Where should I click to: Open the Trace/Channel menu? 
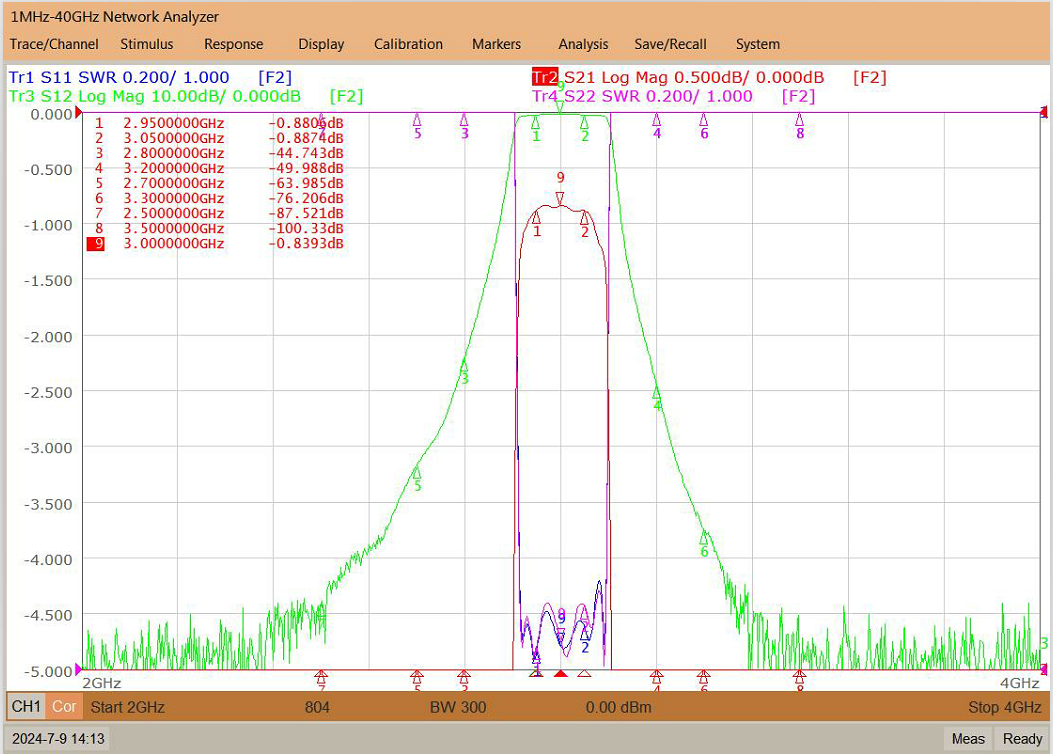coord(54,44)
